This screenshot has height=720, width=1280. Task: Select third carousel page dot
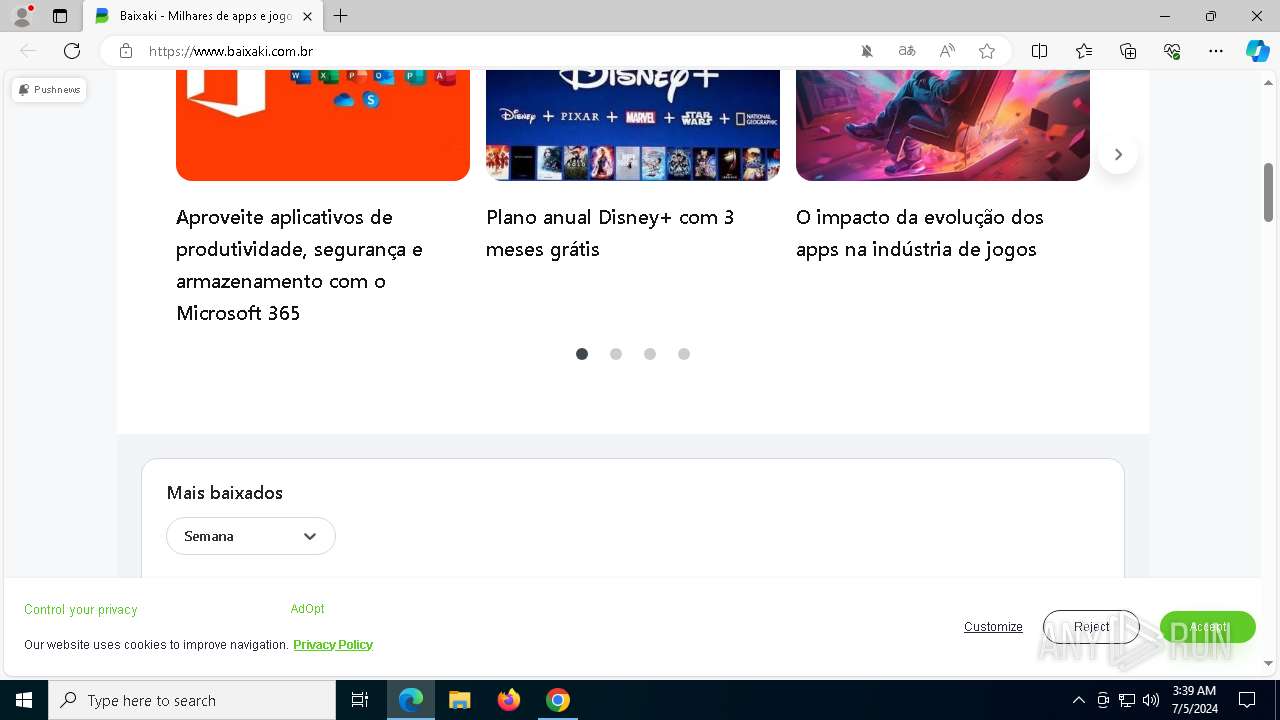[x=650, y=354]
